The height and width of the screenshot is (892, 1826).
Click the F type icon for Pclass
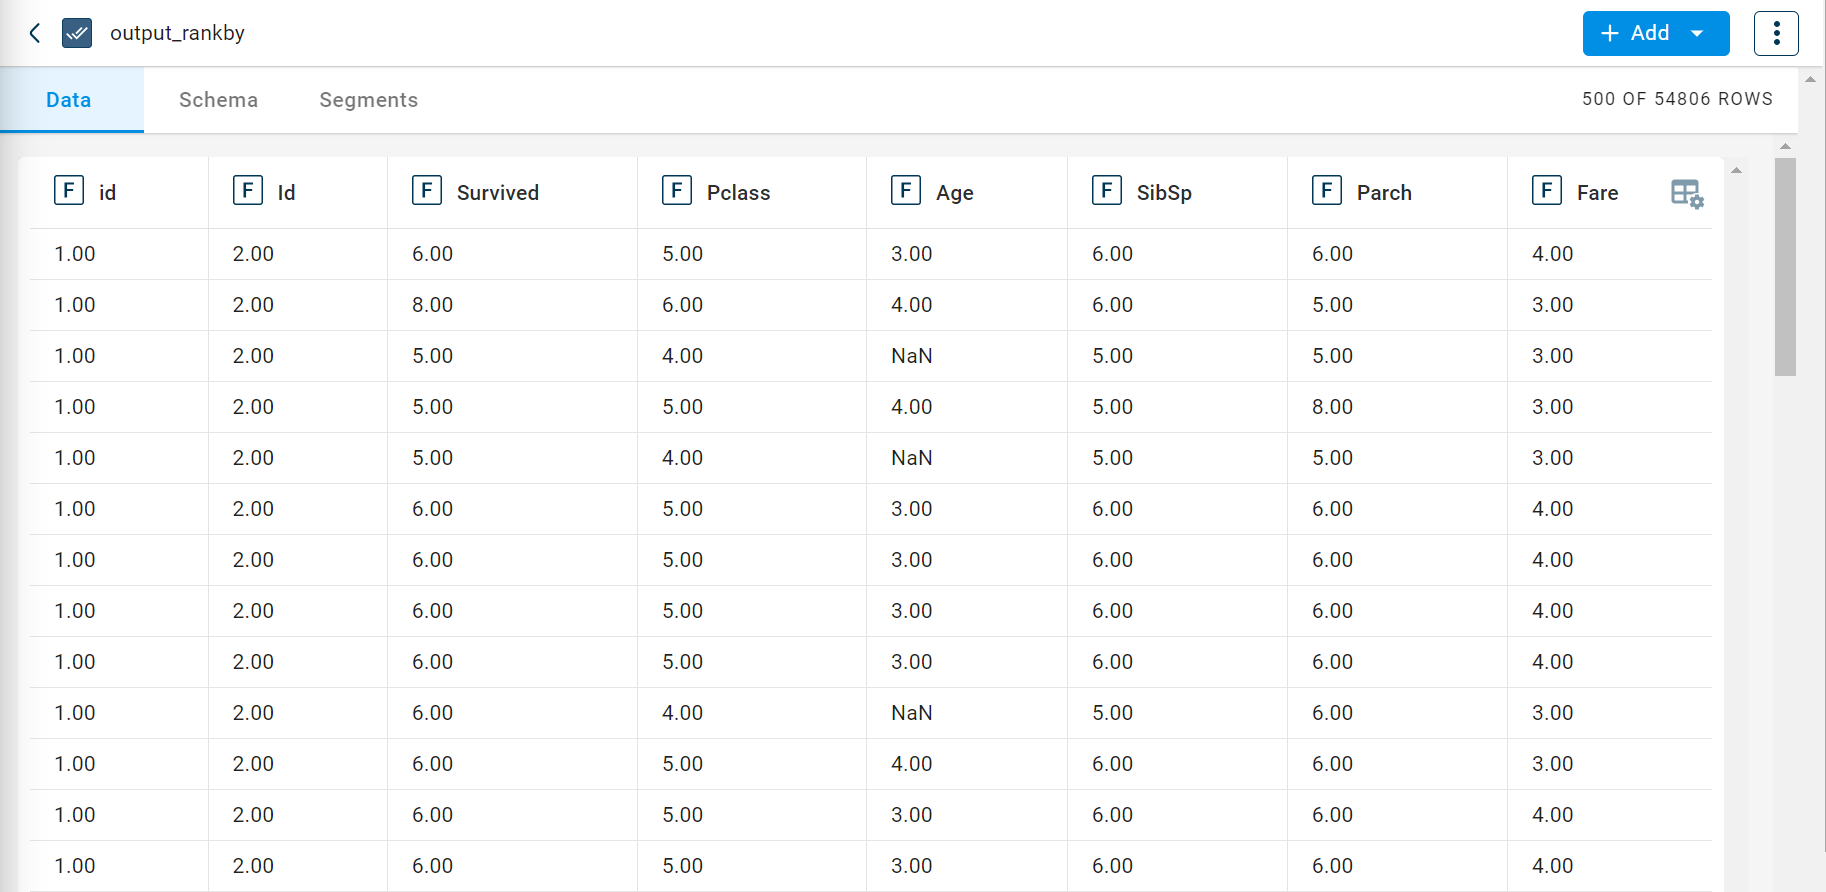[x=677, y=191]
